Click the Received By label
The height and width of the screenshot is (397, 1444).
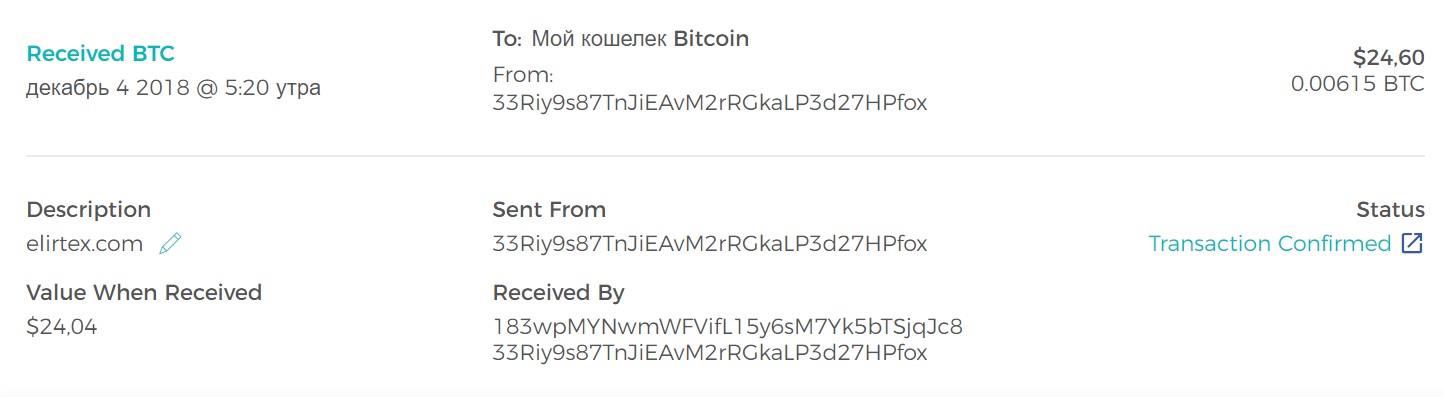(558, 293)
